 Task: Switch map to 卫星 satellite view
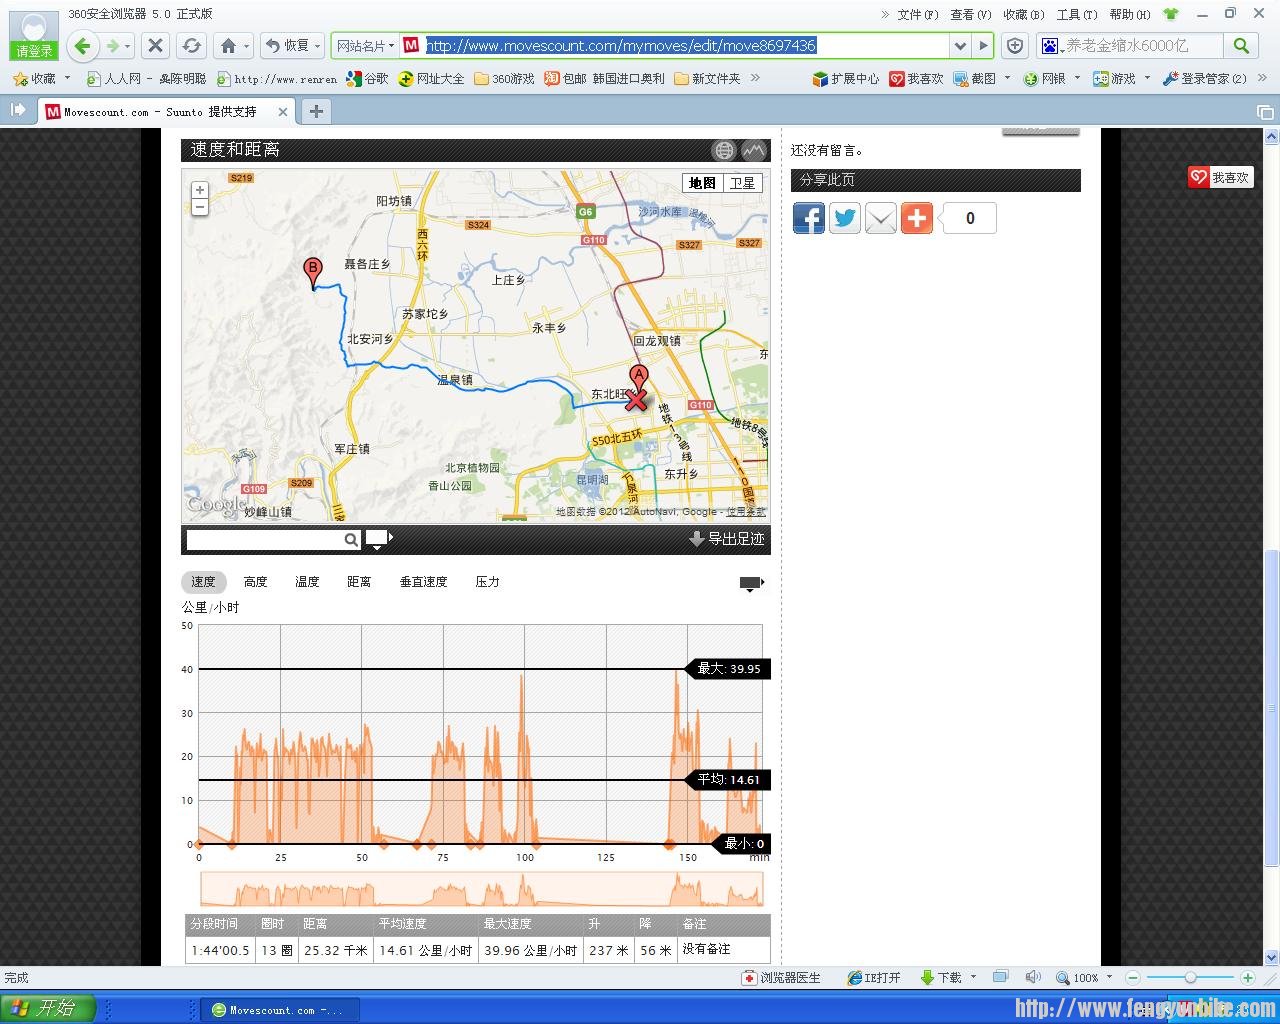742,183
